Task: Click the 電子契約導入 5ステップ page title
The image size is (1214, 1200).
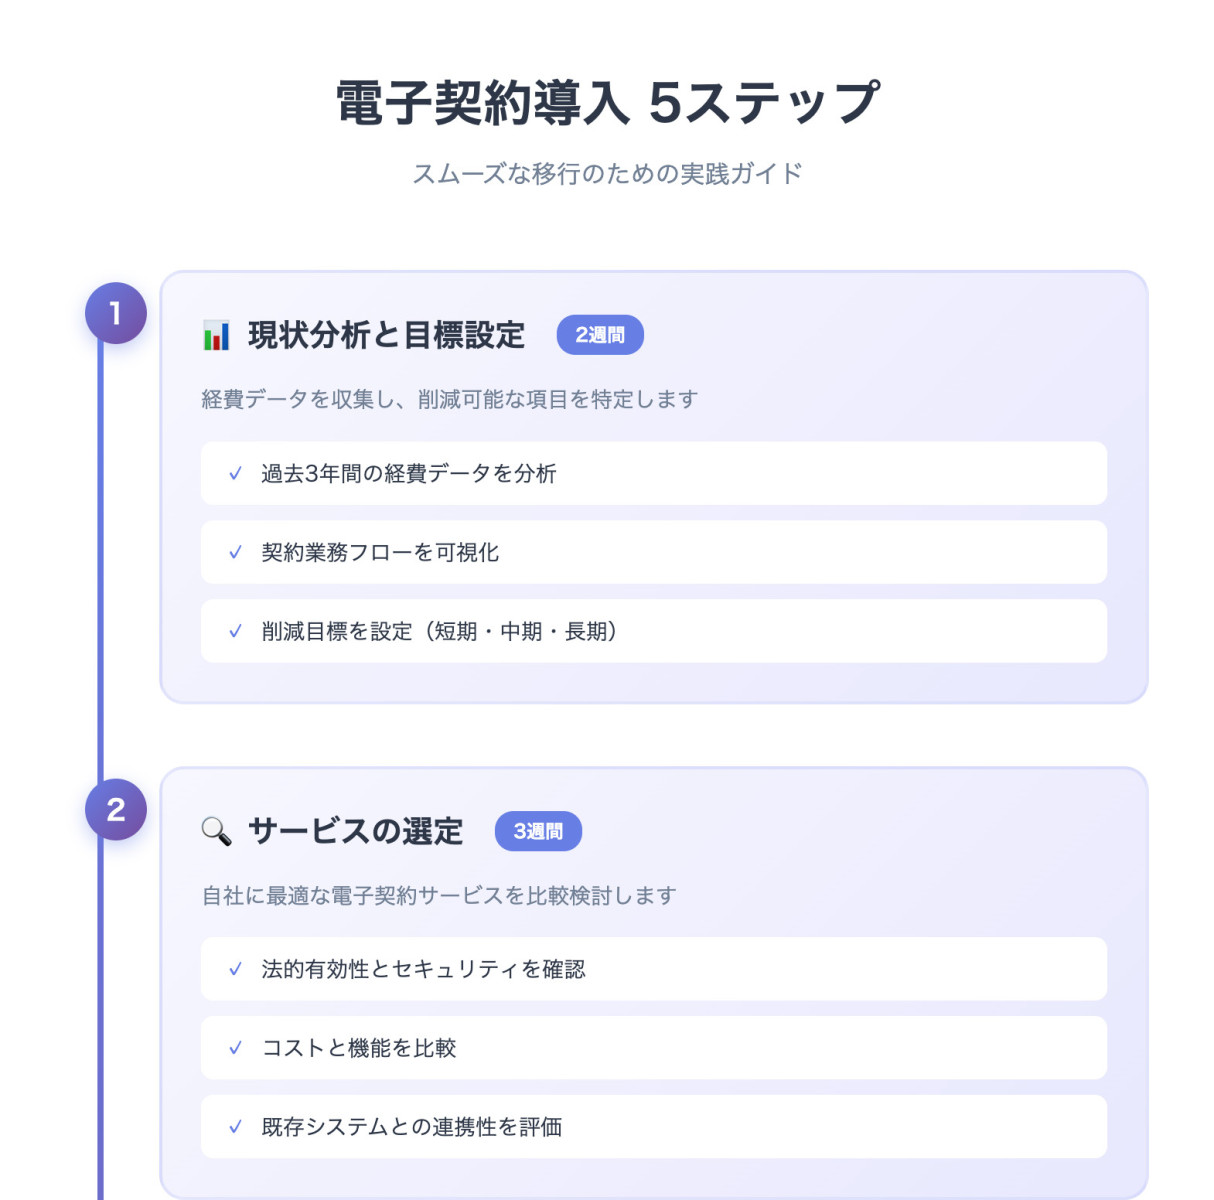Action: click(x=607, y=102)
